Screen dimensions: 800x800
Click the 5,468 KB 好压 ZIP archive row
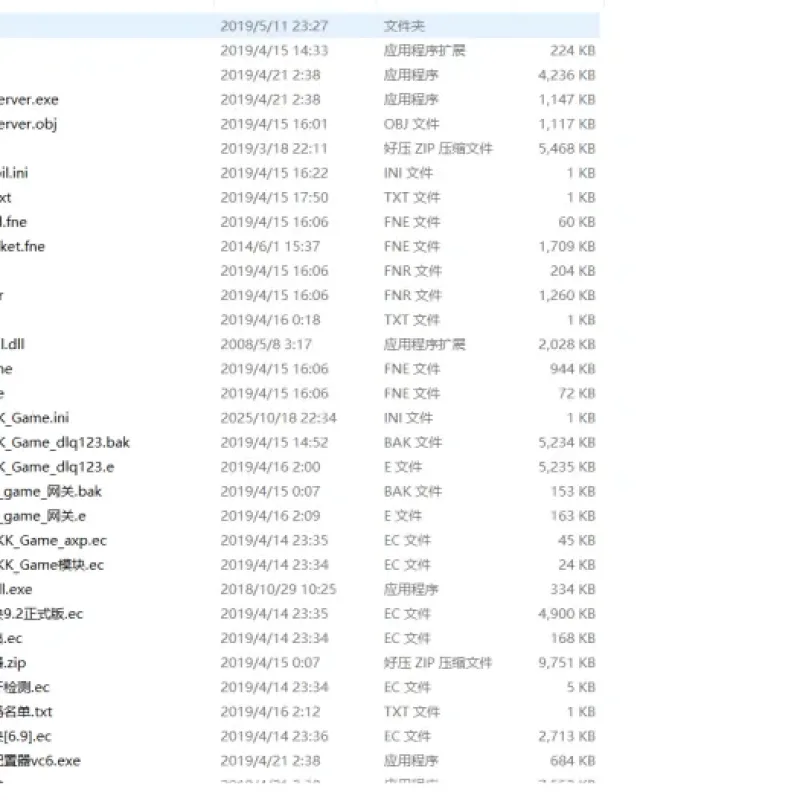tap(299, 148)
